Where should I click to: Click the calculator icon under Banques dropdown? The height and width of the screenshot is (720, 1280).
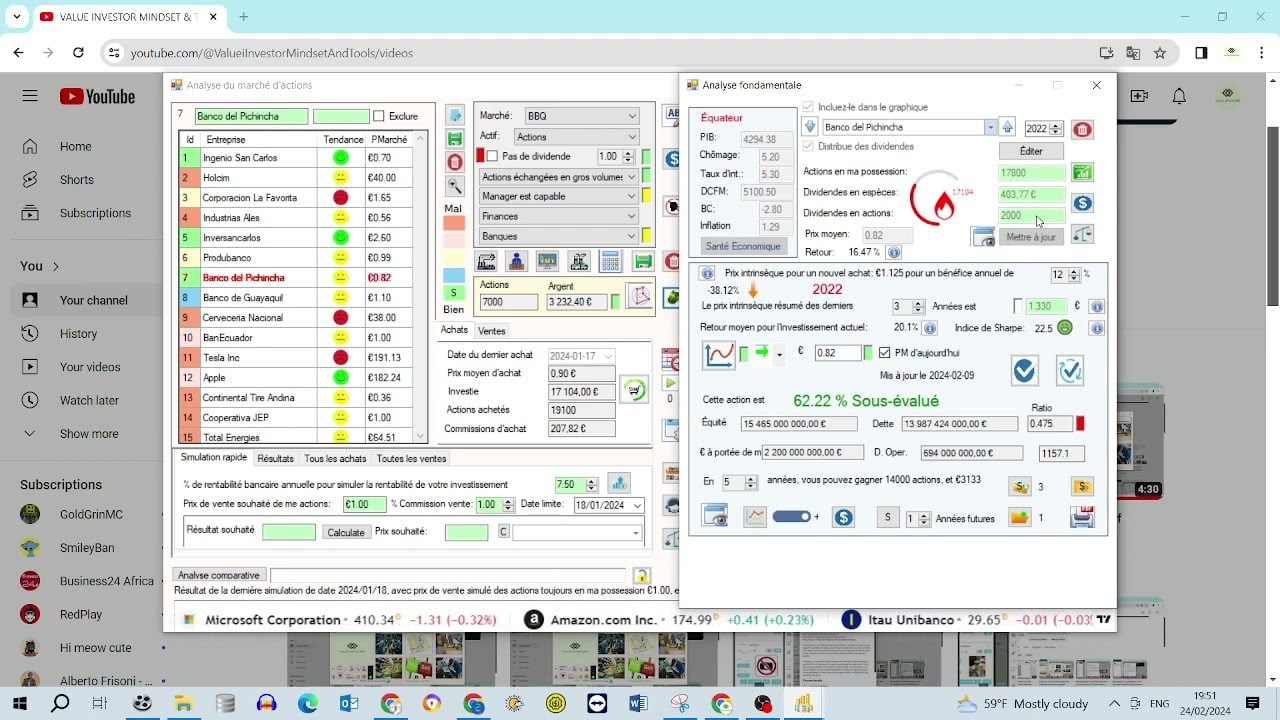pyautogui.click(x=610, y=262)
